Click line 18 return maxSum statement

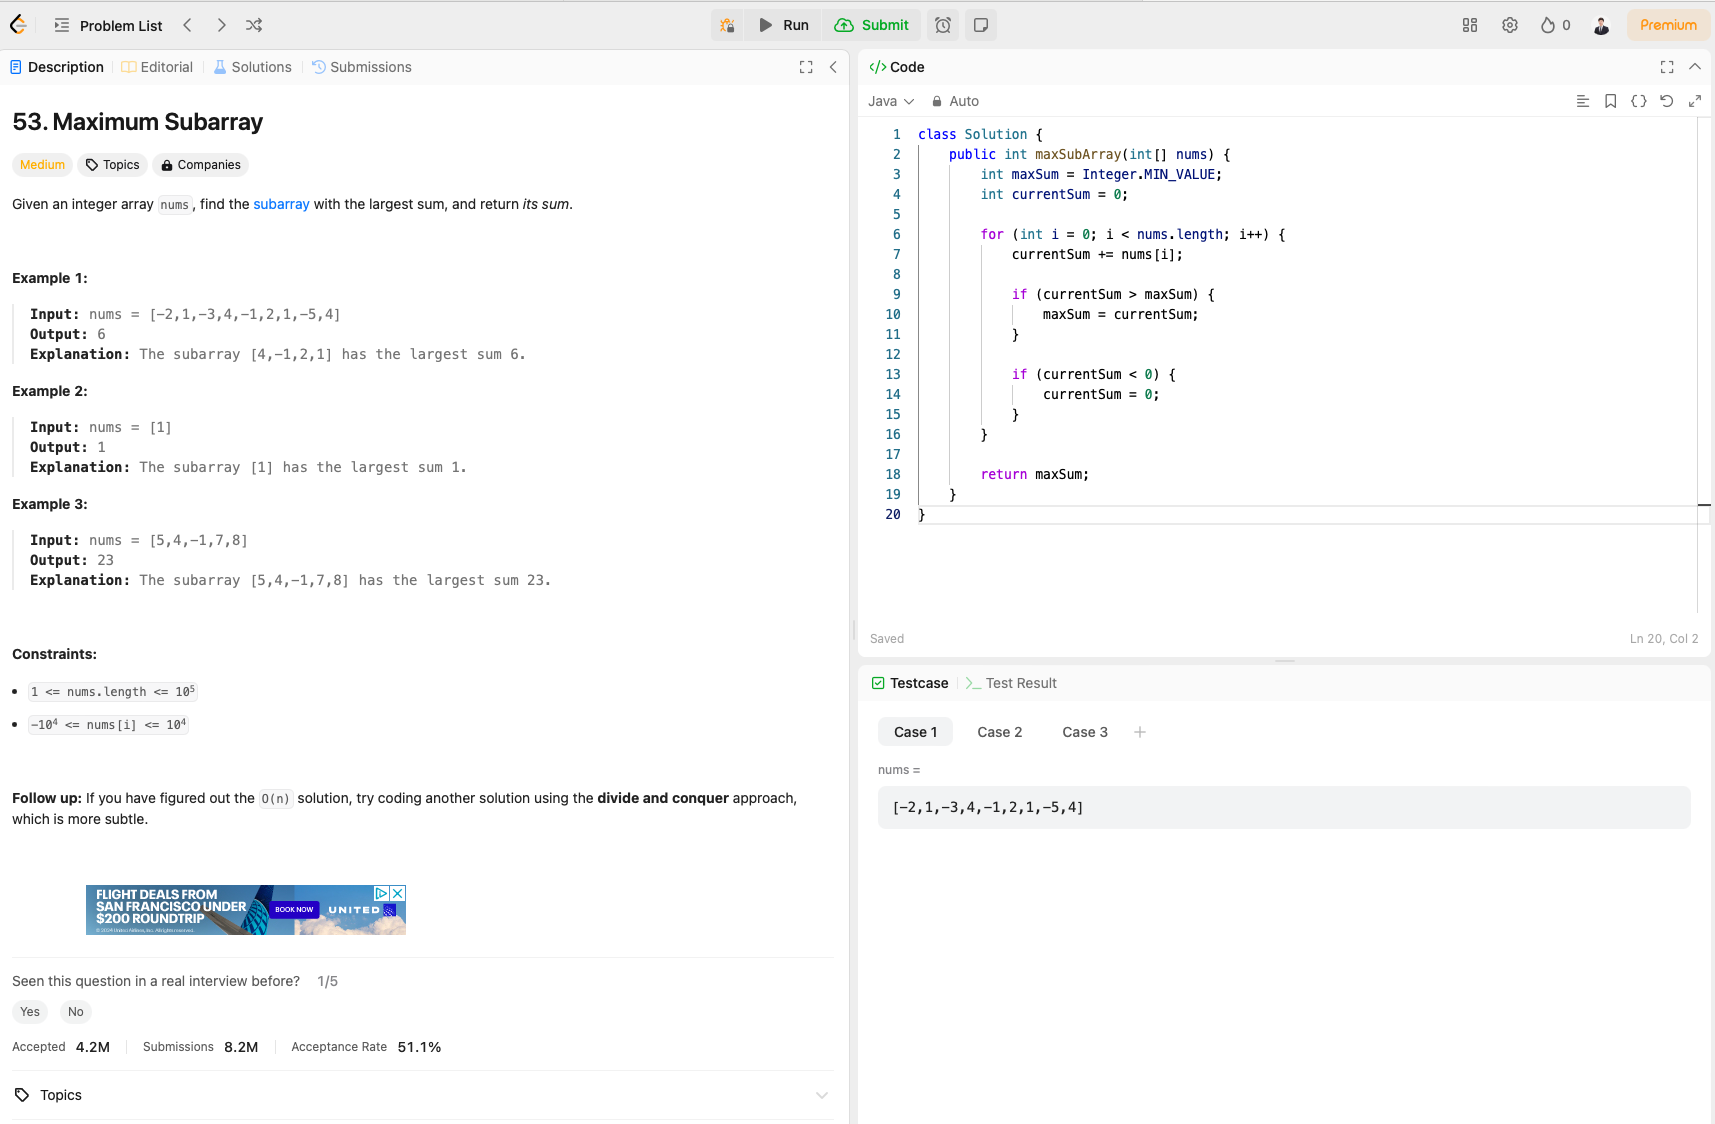tap(1035, 474)
